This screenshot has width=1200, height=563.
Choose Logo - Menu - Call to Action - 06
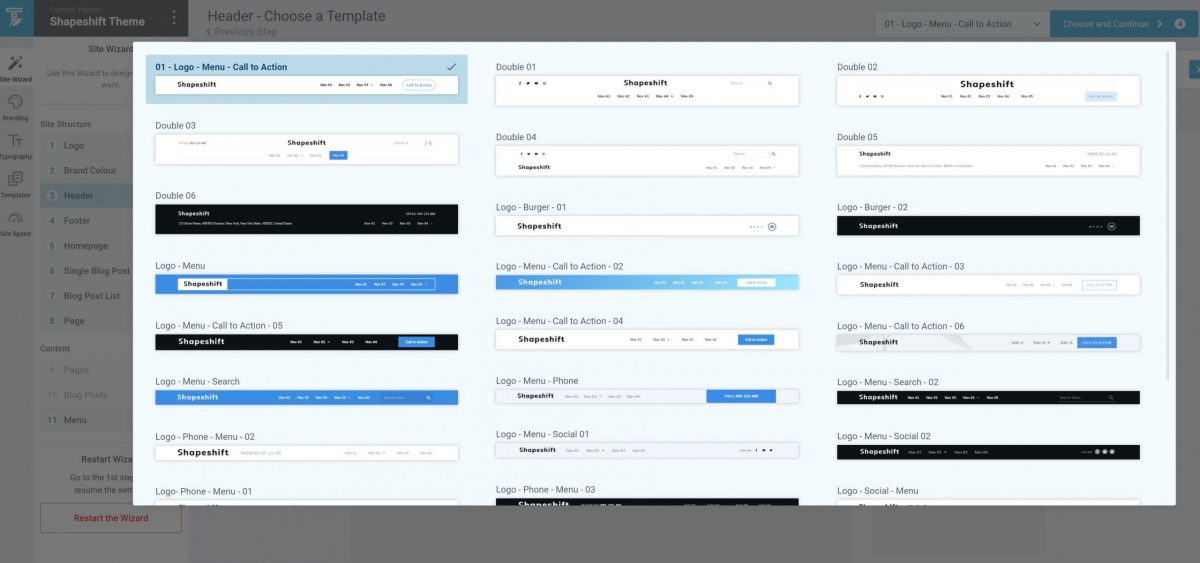pyautogui.click(x=988, y=342)
